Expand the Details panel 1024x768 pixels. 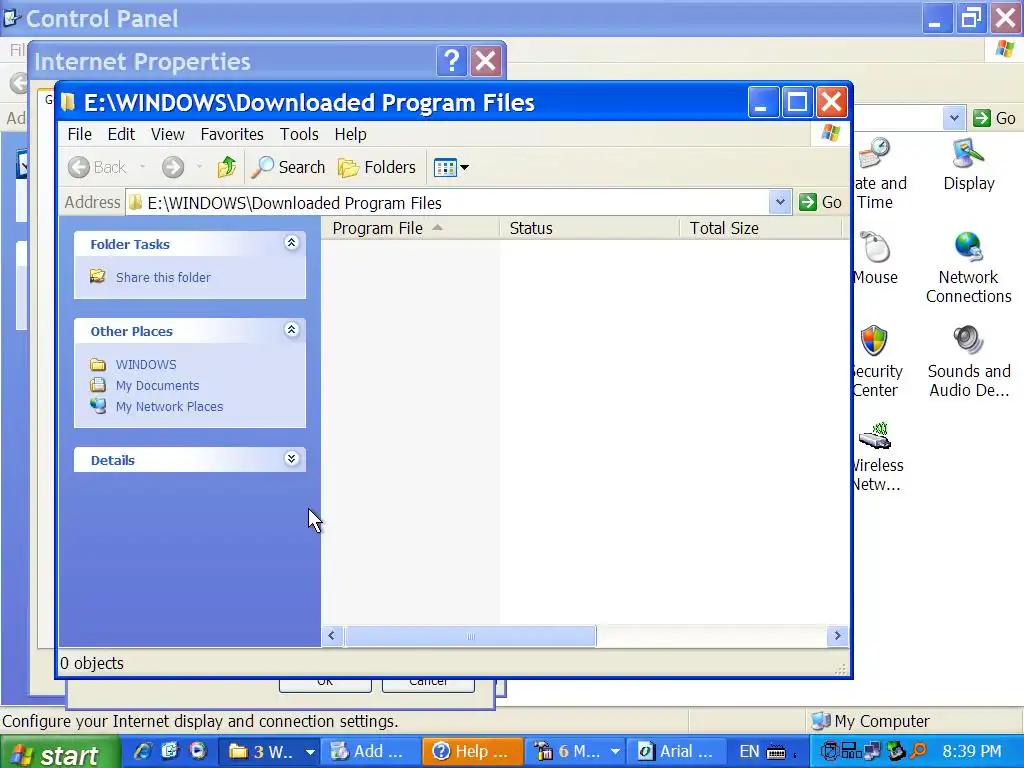[291, 458]
